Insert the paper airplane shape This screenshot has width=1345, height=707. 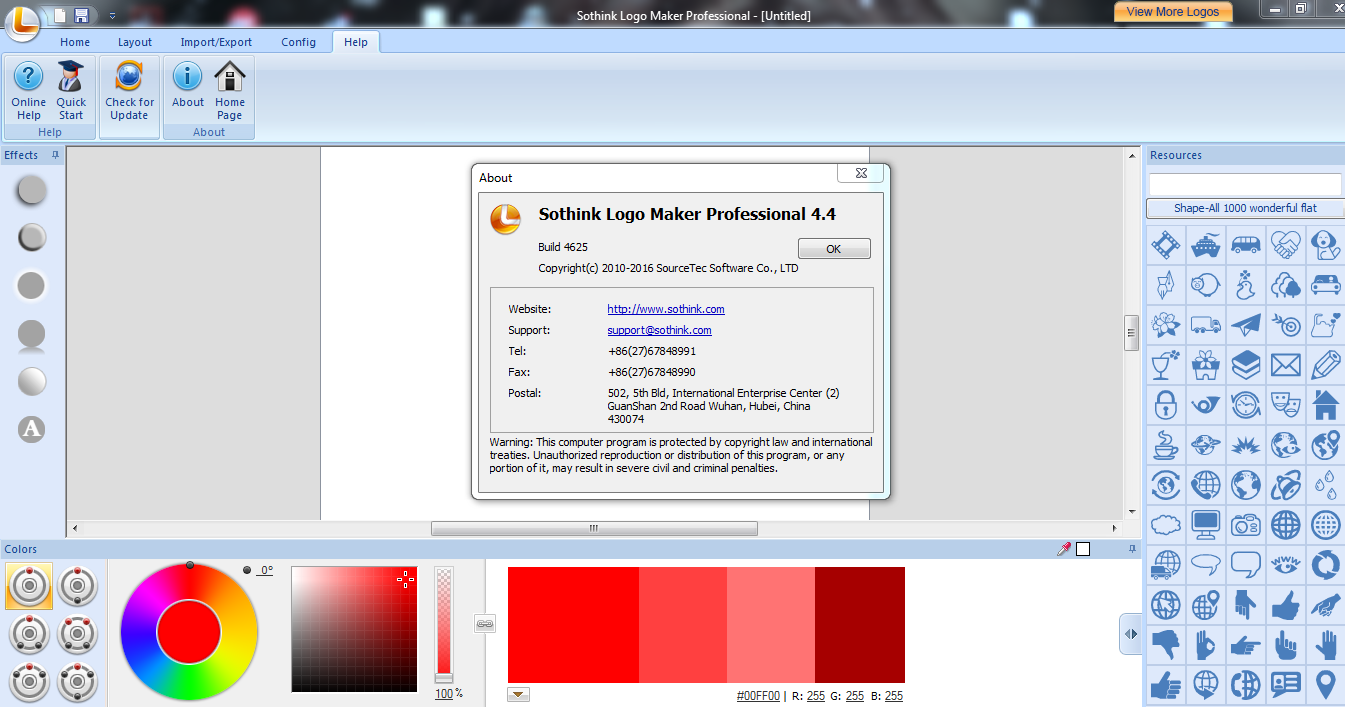tap(1246, 325)
